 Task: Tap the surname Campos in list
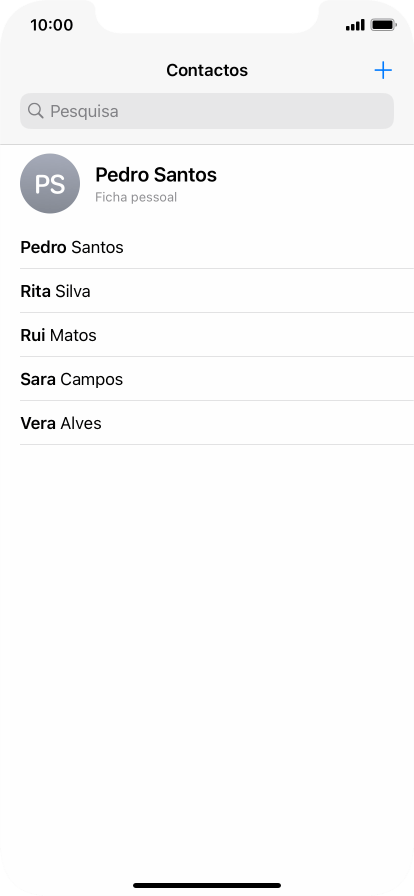click(x=91, y=380)
